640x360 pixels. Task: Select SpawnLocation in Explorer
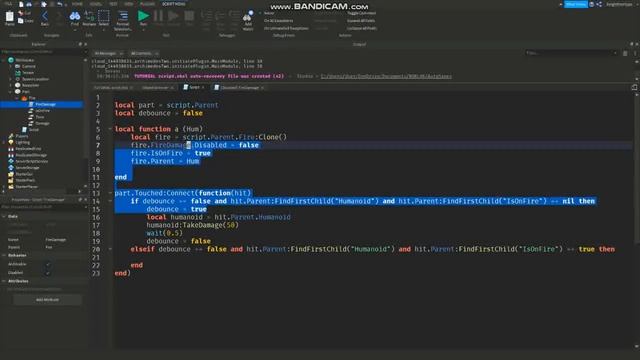[35, 79]
